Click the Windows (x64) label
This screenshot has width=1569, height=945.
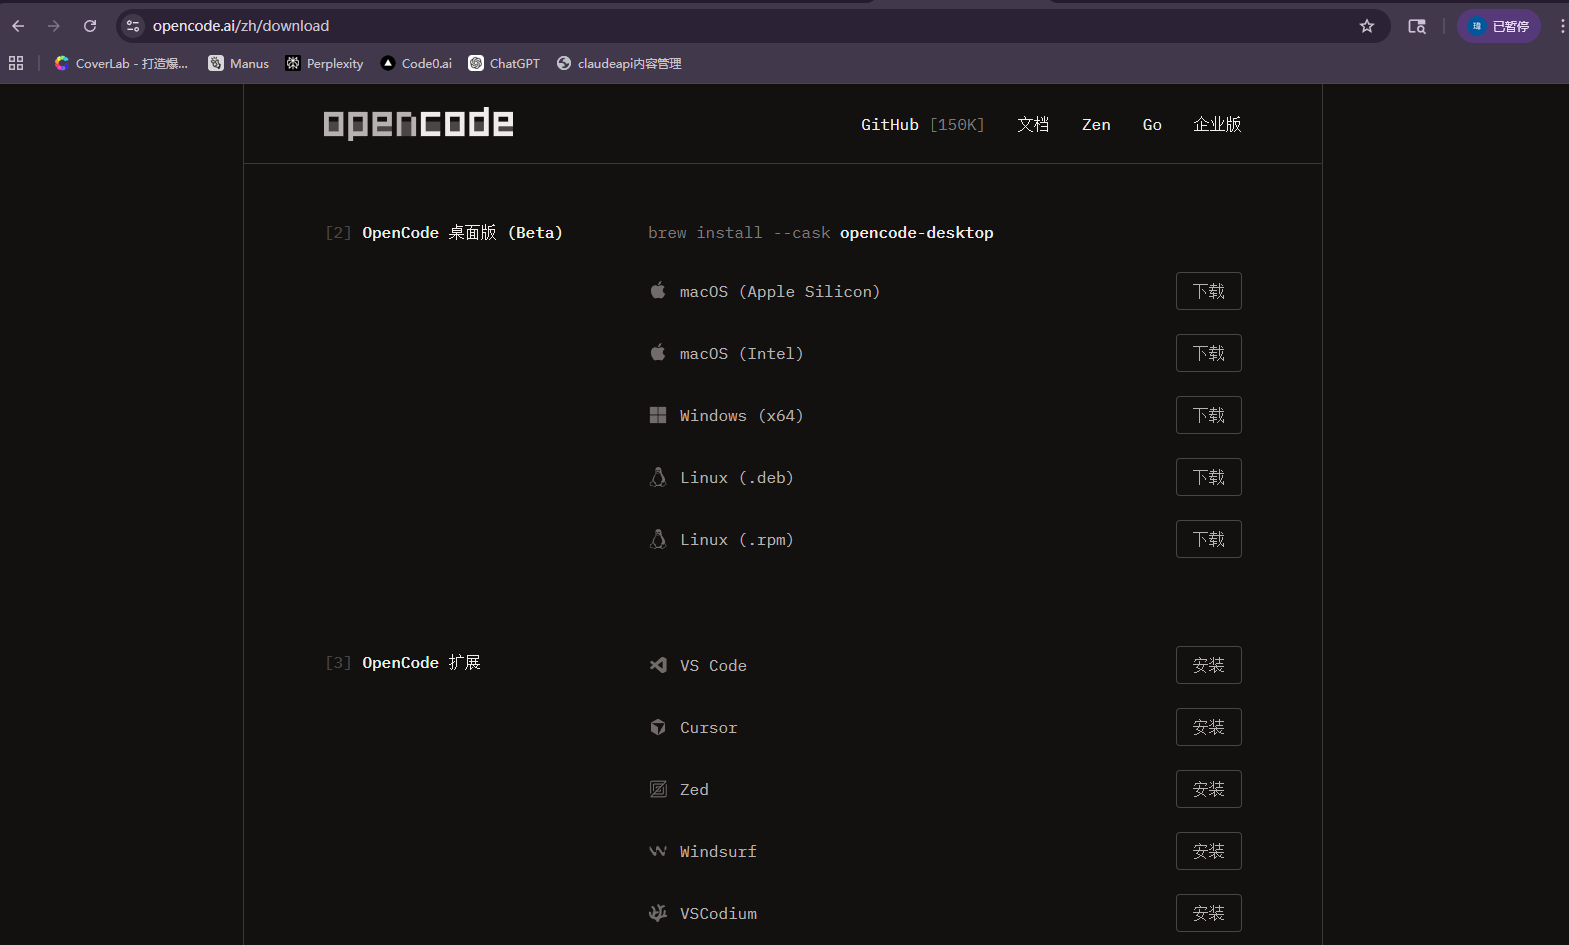click(x=742, y=416)
